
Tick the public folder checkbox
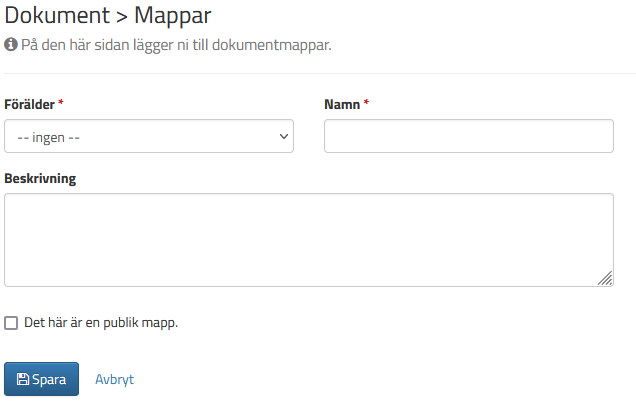pyautogui.click(x=12, y=323)
